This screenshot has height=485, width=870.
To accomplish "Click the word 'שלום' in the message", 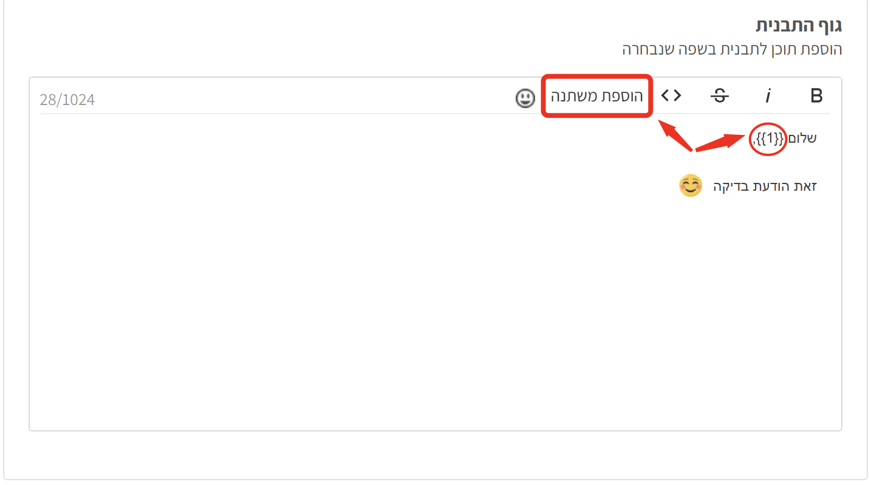I will 802,138.
